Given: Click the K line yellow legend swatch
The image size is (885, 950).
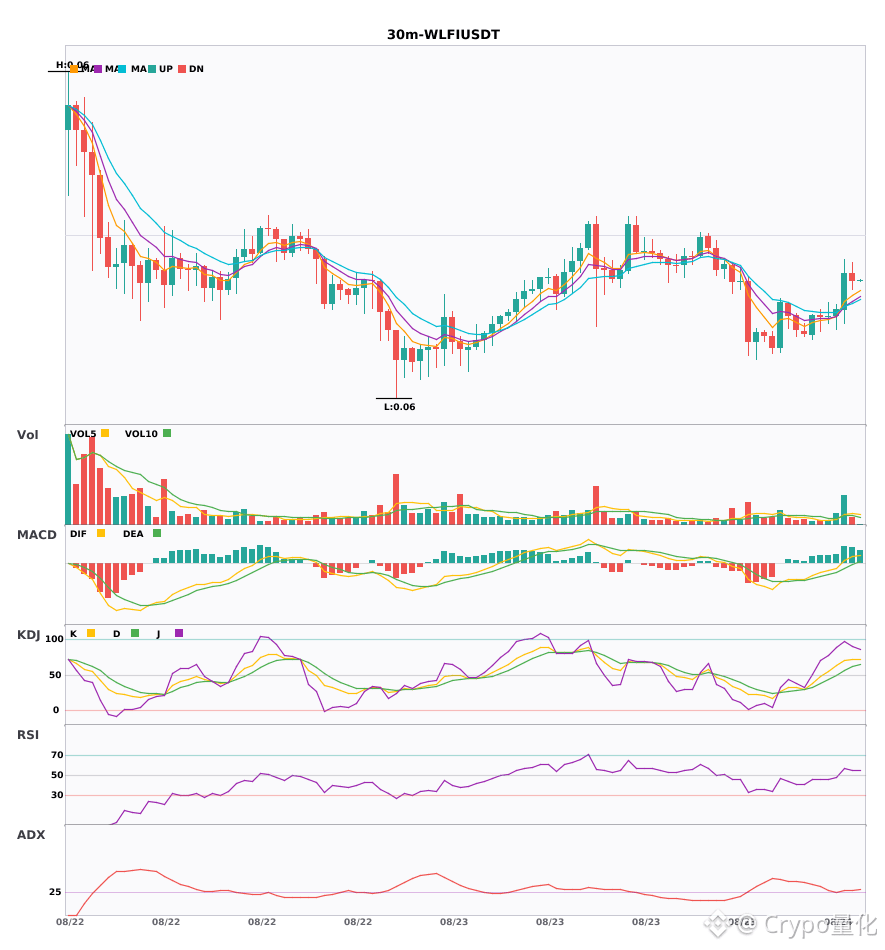Looking at the screenshot, I should coord(91,633).
